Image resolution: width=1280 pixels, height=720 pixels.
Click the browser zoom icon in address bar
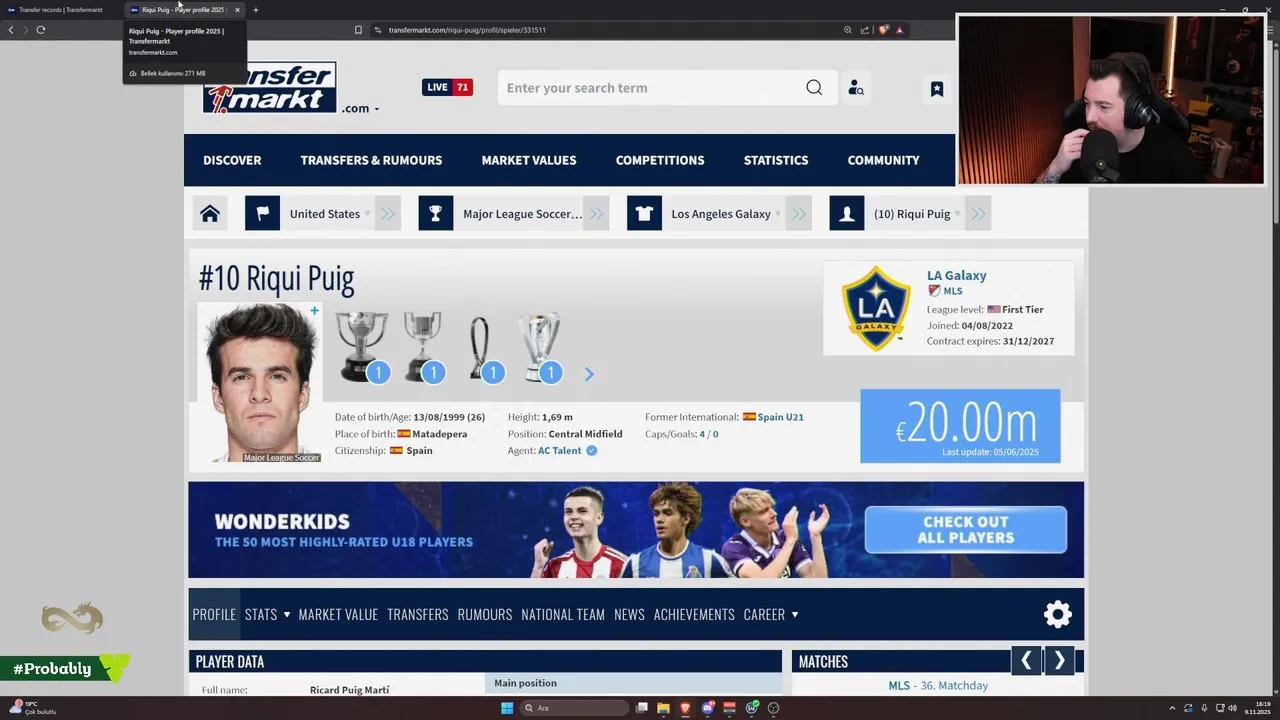click(848, 30)
